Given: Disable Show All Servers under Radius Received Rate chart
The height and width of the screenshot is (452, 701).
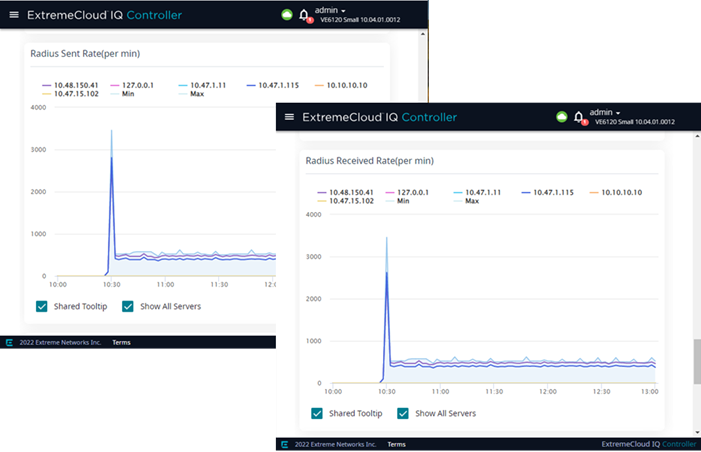Looking at the screenshot, I should click(403, 413).
